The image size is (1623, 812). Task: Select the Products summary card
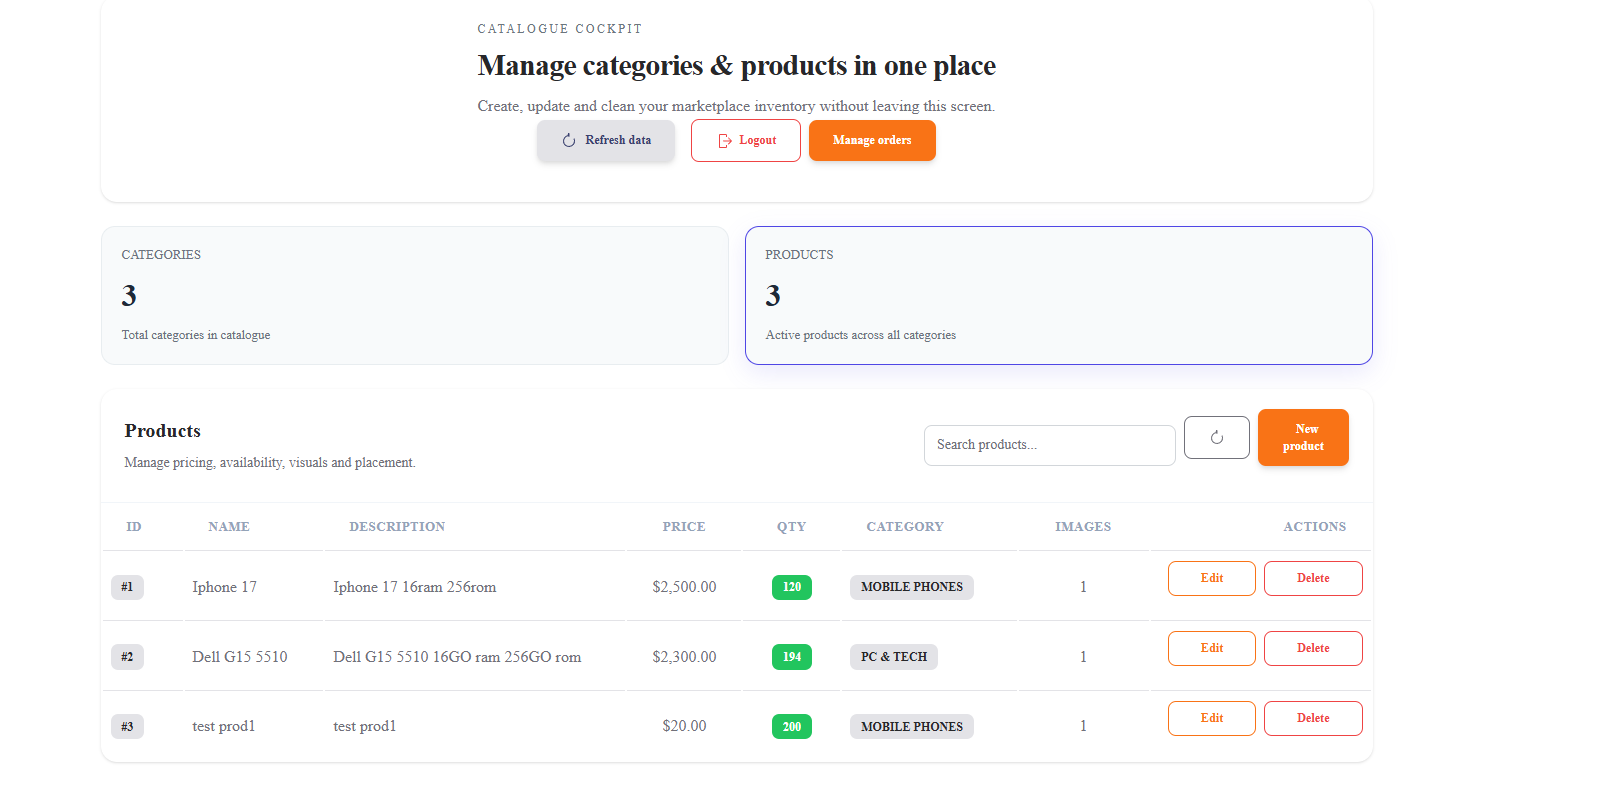[1059, 295]
